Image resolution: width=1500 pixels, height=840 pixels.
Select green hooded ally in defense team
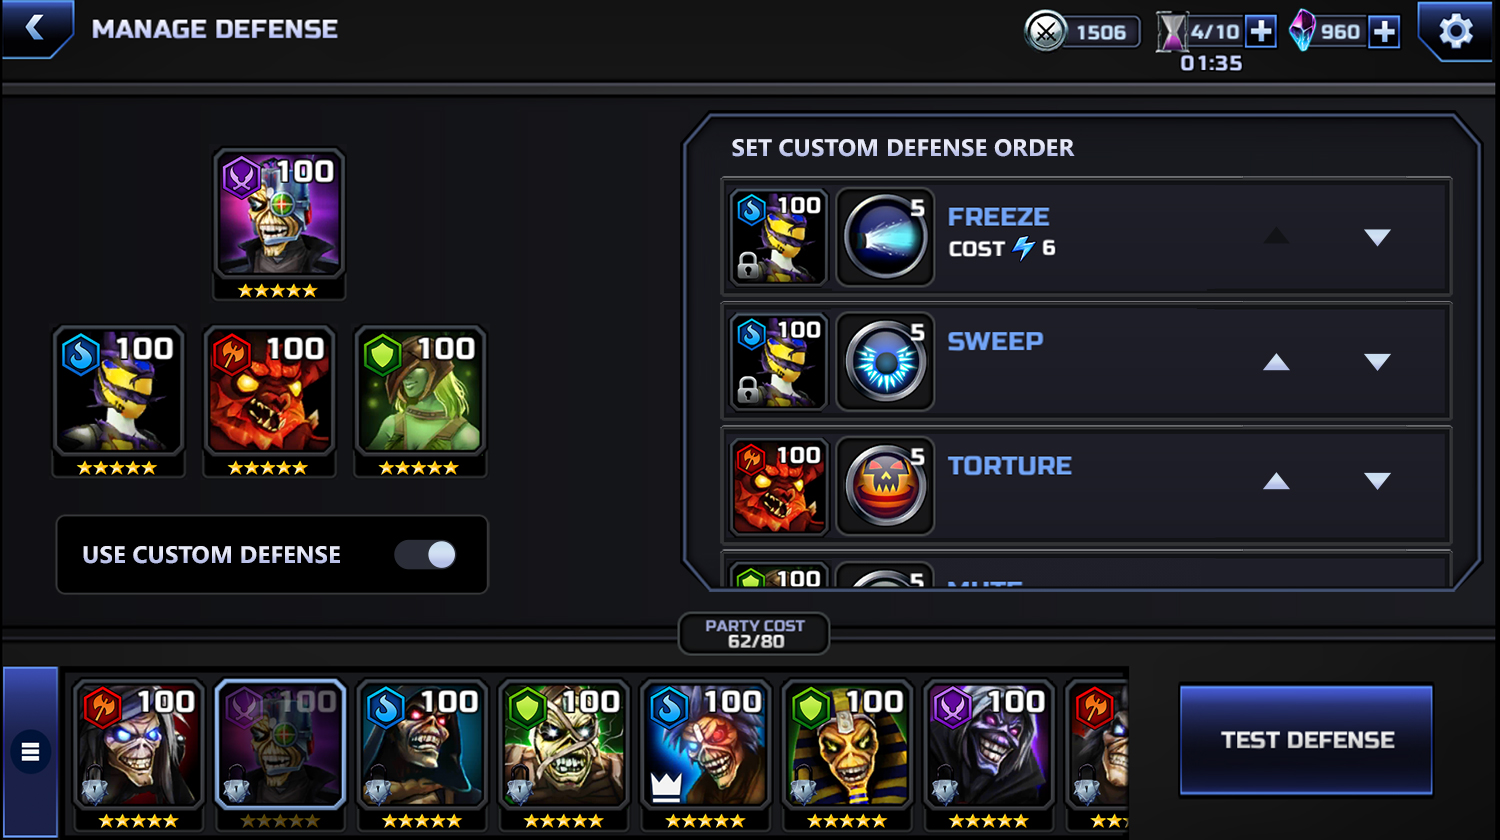point(420,401)
